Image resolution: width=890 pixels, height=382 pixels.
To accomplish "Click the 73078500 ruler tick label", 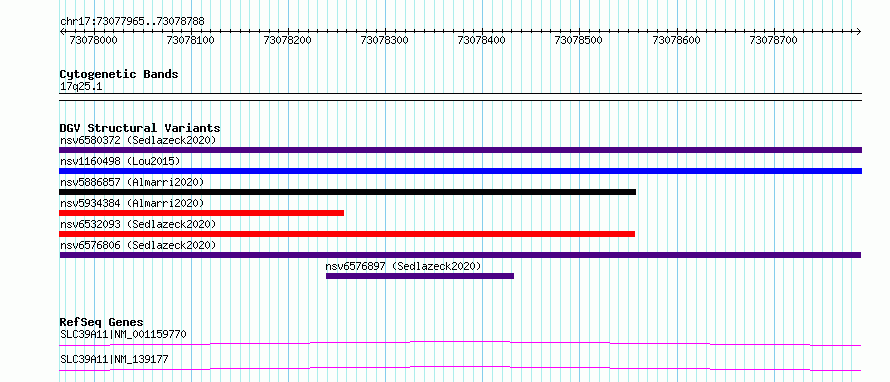I will tap(579, 41).
